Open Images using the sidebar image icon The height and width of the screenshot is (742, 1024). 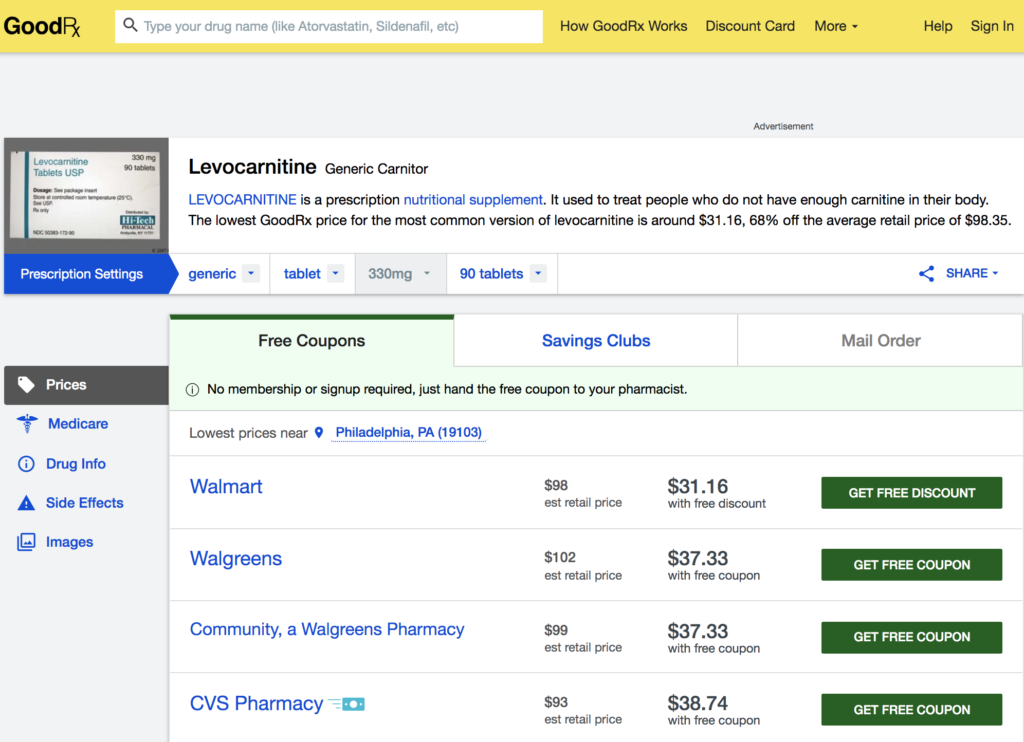pyautogui.click(x=25, y=541)
